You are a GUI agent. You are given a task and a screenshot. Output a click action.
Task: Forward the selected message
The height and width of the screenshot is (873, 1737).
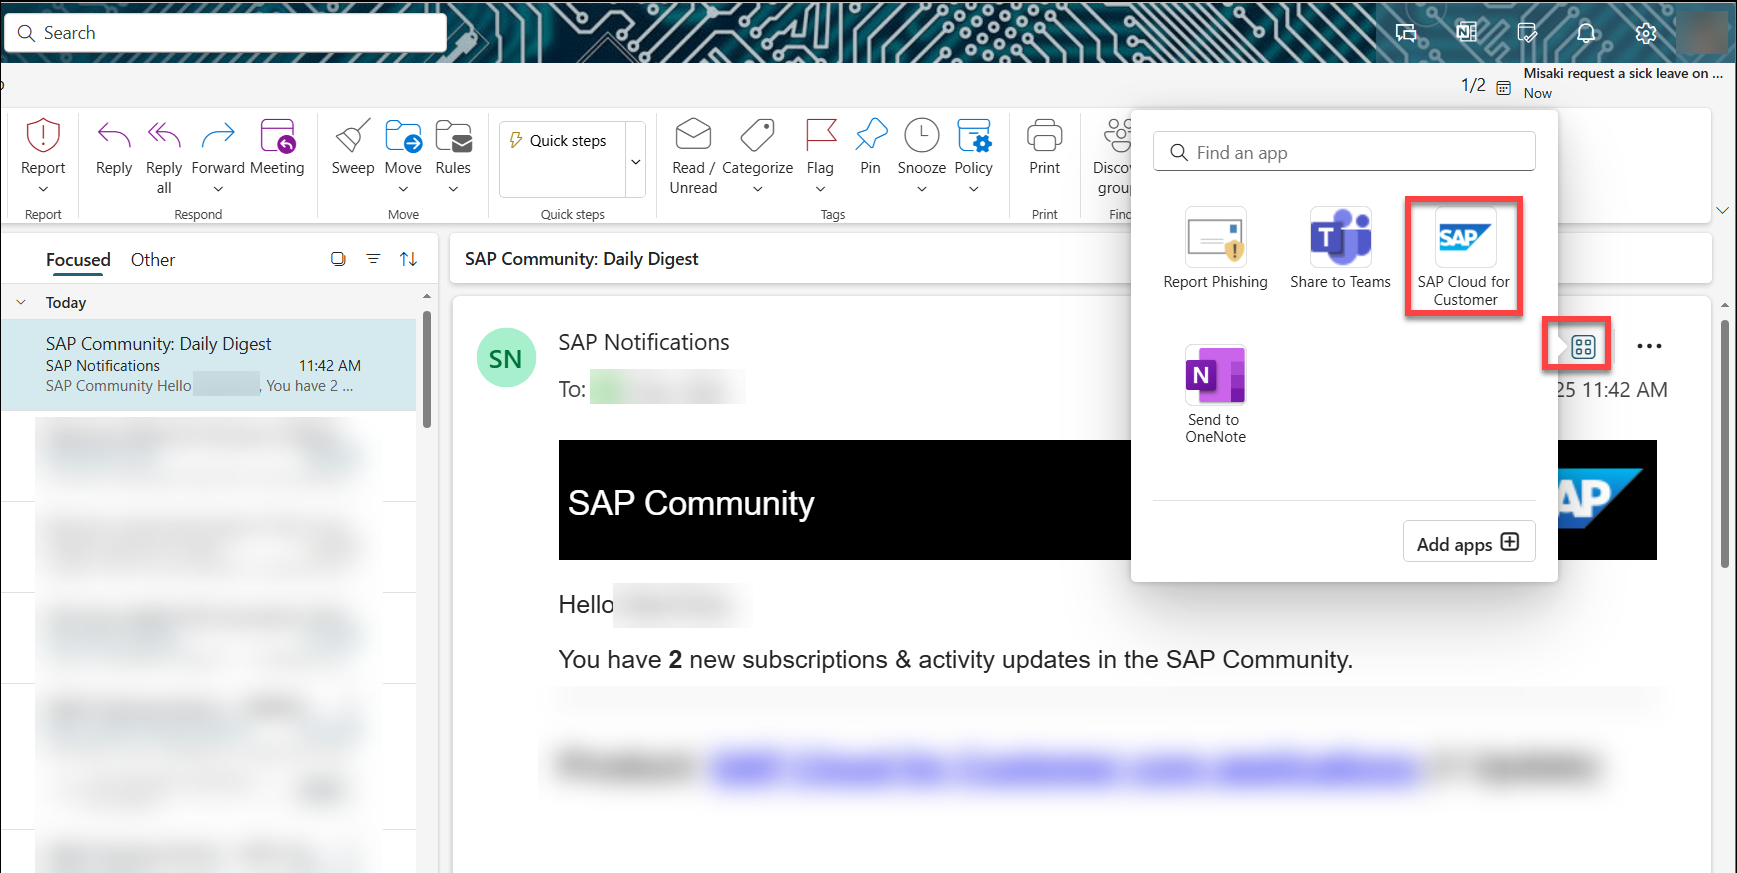(218, 148)
